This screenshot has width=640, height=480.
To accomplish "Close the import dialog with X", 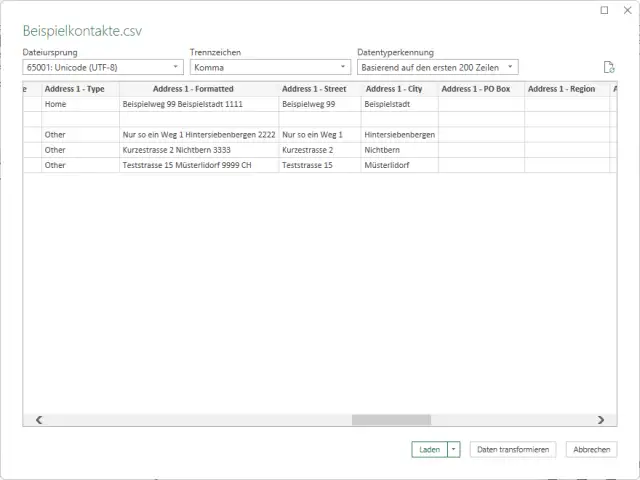I will [625, 10].
